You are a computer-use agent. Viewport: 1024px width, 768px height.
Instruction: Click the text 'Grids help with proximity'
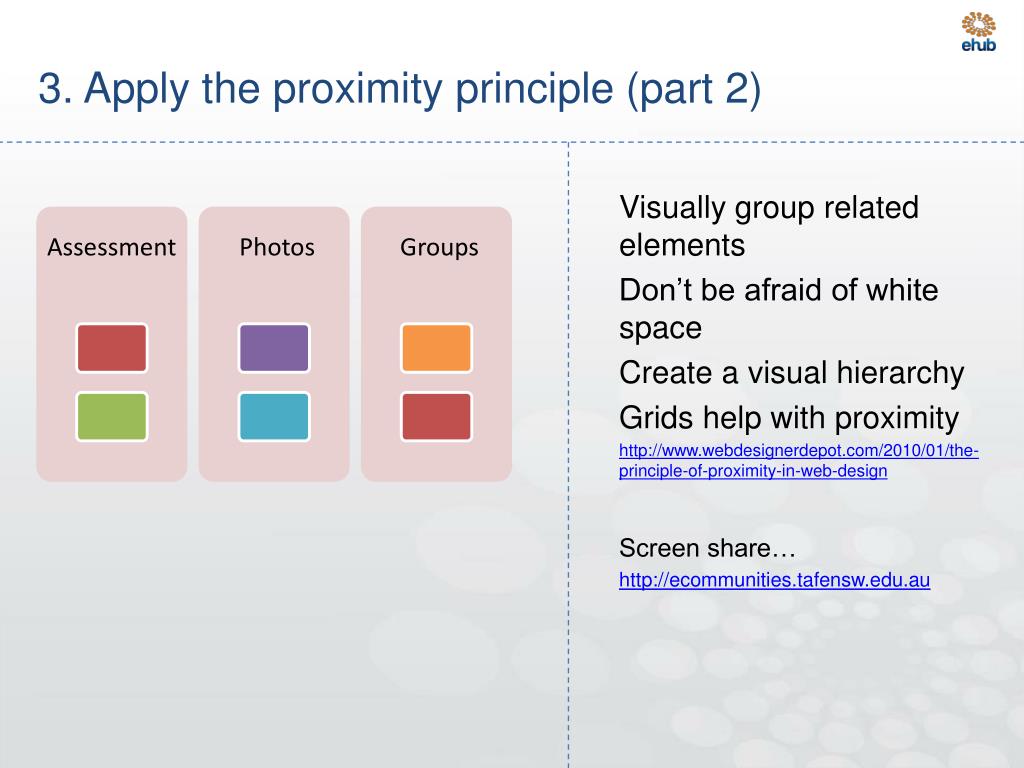(x=789, y=418)
